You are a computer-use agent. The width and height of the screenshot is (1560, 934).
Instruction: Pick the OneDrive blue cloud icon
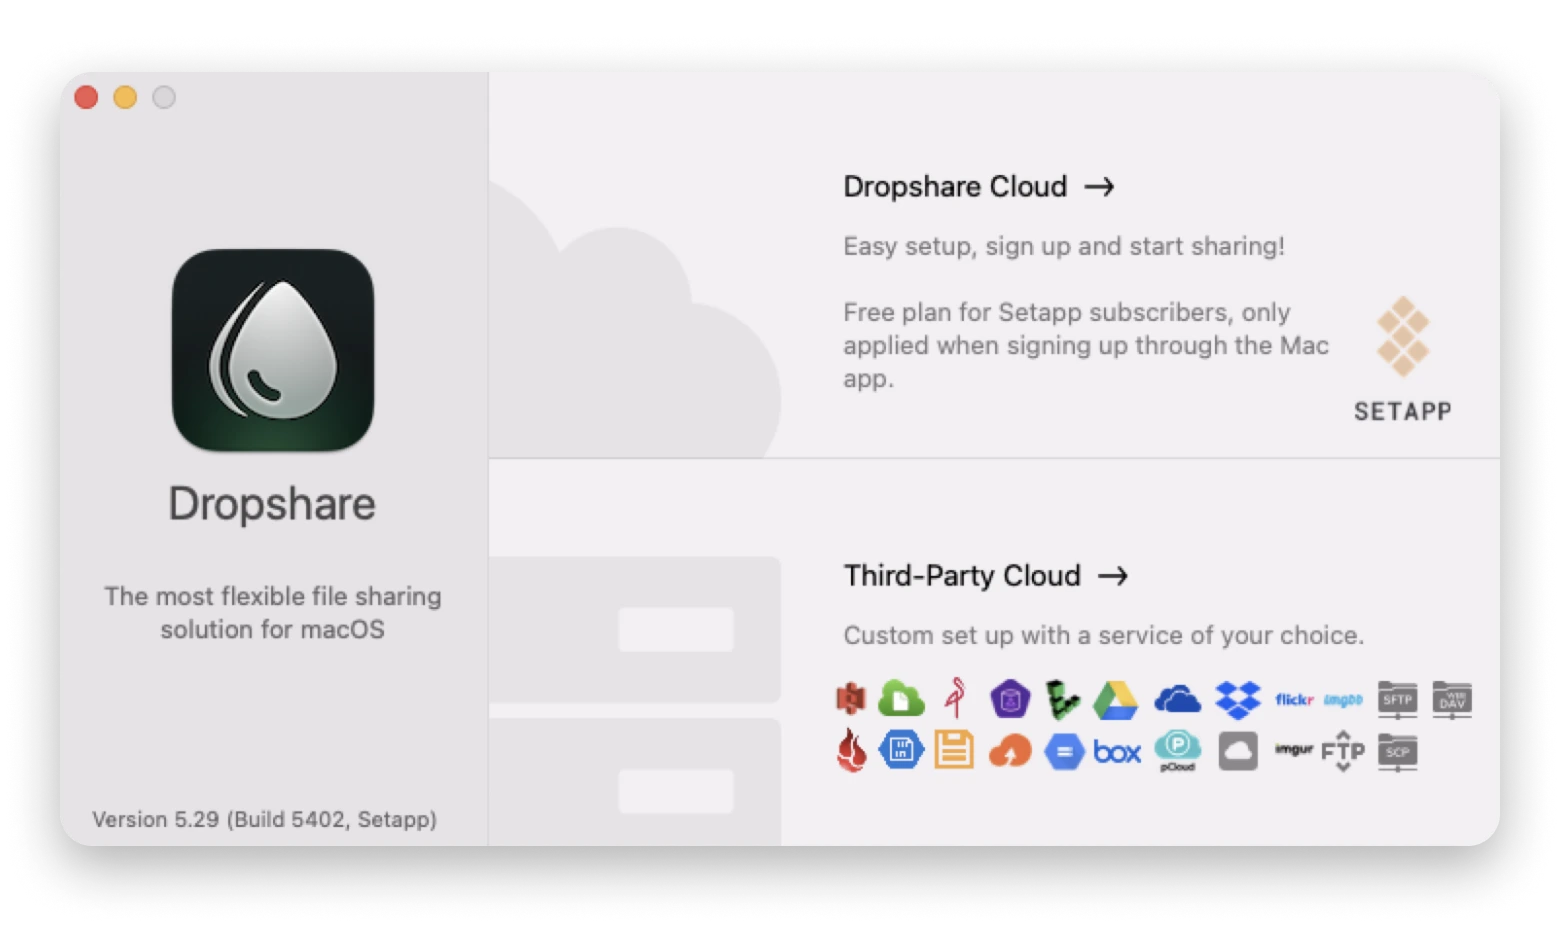tap(1178, 699)
